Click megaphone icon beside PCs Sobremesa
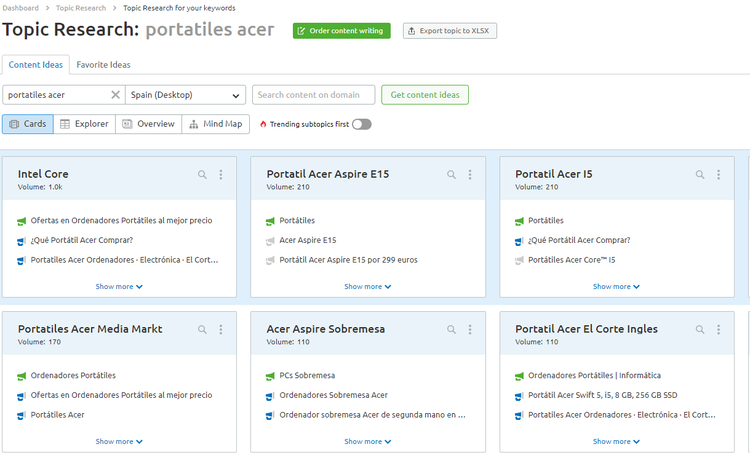This screenshot has width=750, height=463. 270,376
